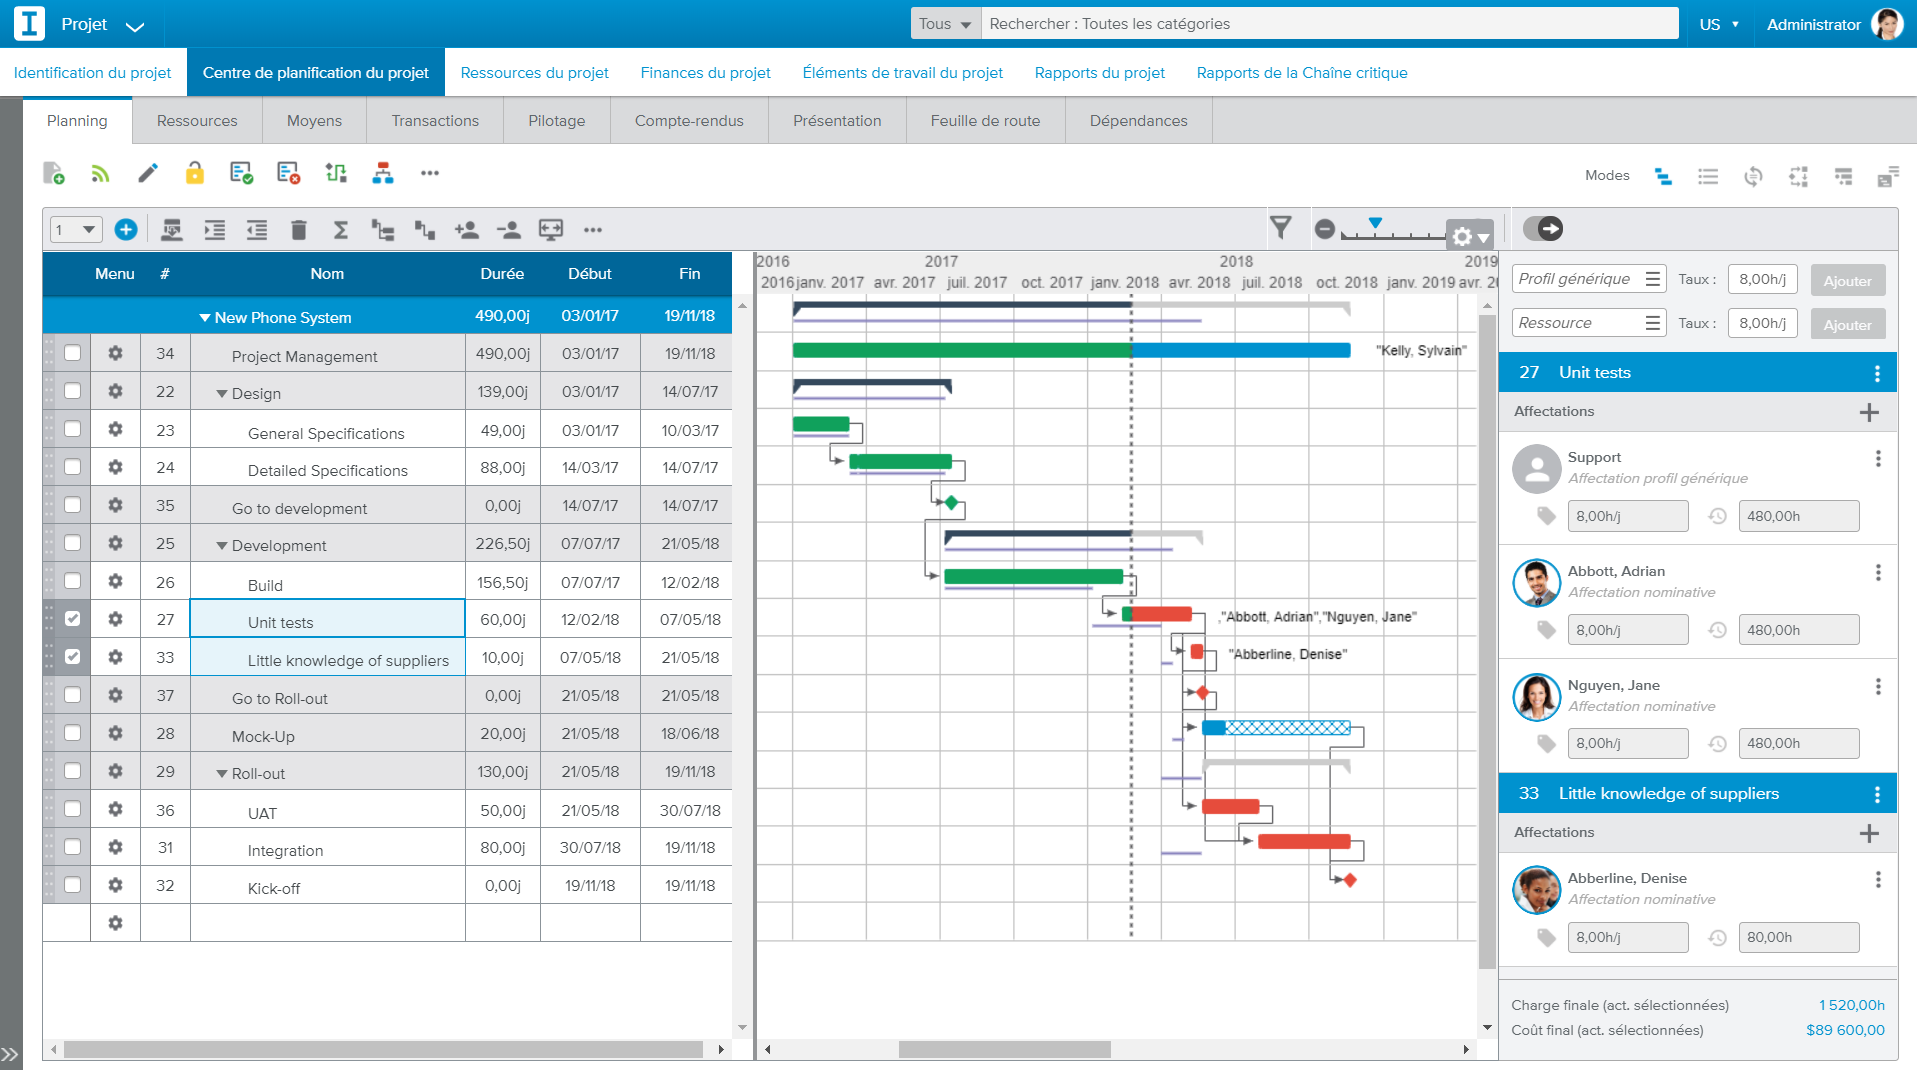Click the sigma summary task icon
This screenshot has width=1917, height=1070.
click(x=340, y=229)
